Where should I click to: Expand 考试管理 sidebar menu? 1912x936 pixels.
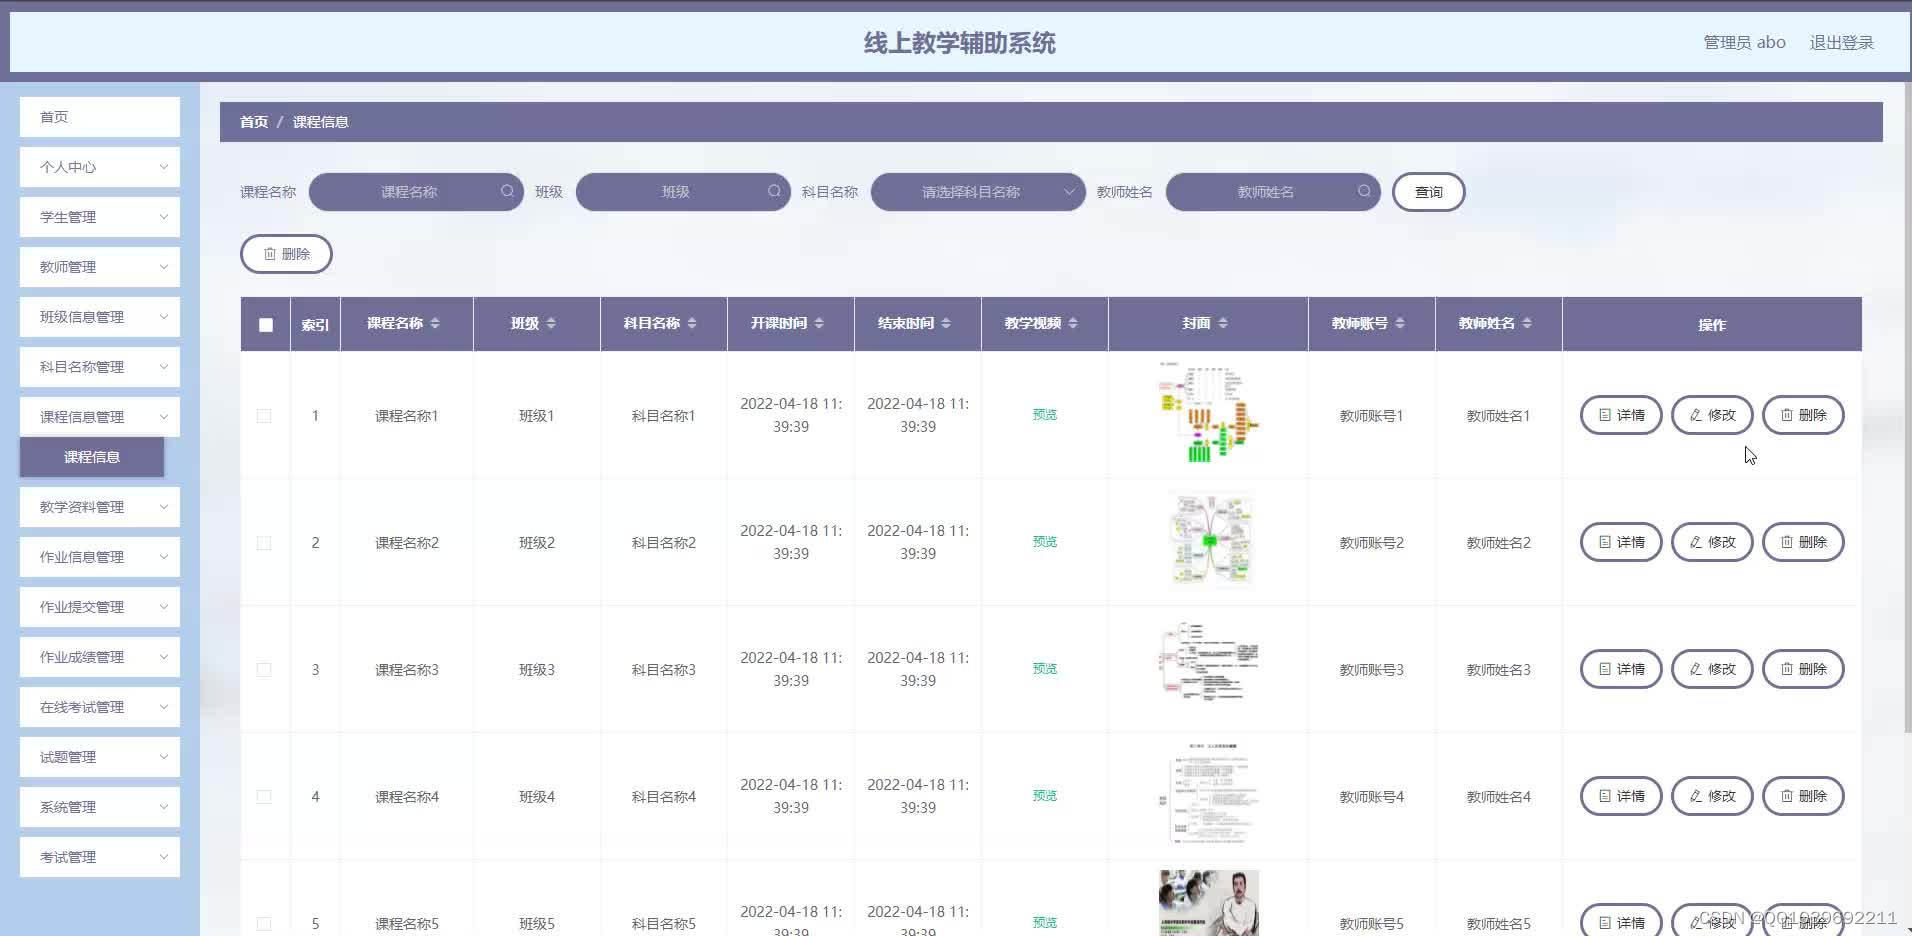(100, 857)
